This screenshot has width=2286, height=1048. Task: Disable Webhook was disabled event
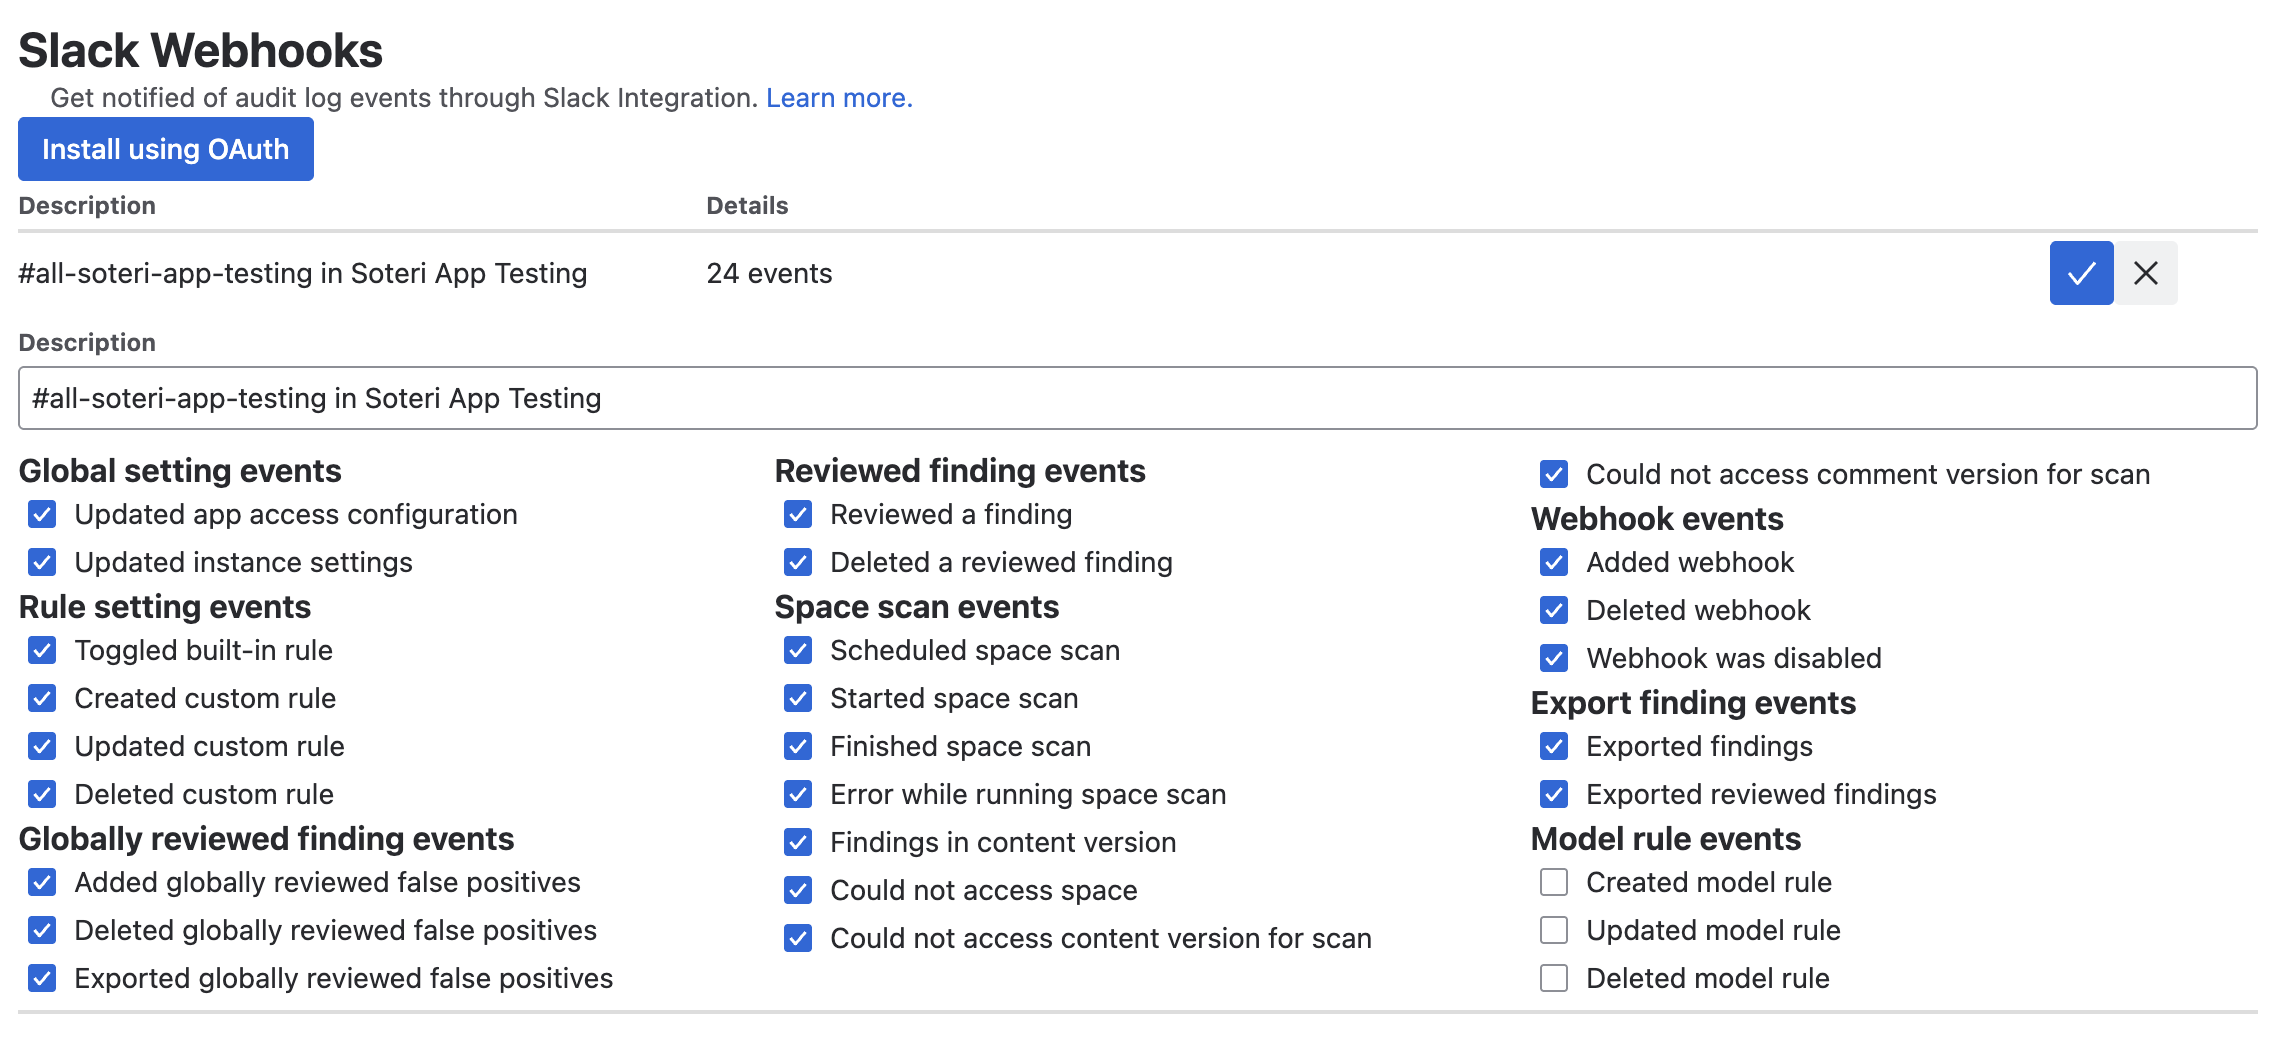1553,658
